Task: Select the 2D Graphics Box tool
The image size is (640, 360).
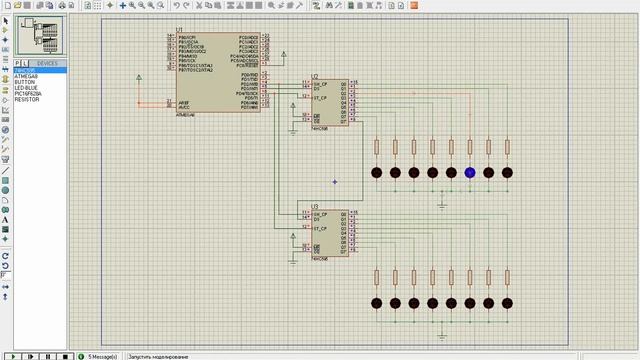Action: pyautogui.click(x=5, y=180)
